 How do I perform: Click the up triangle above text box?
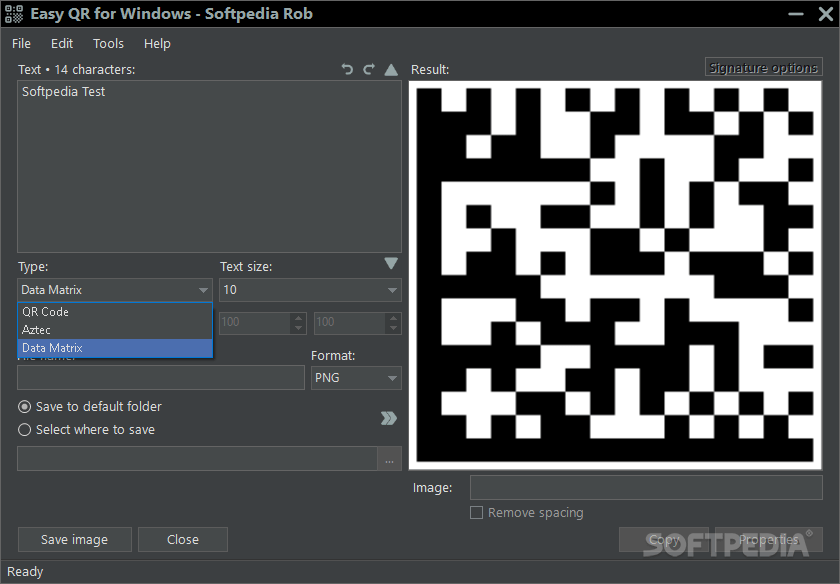392,70
